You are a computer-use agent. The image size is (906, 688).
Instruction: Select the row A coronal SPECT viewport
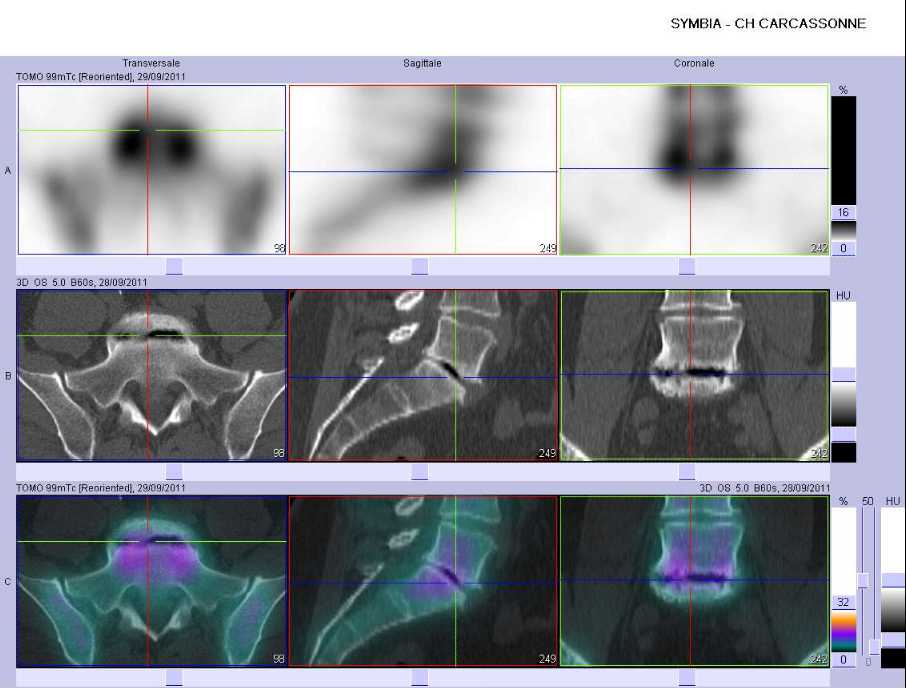click(x=694, y=170)
